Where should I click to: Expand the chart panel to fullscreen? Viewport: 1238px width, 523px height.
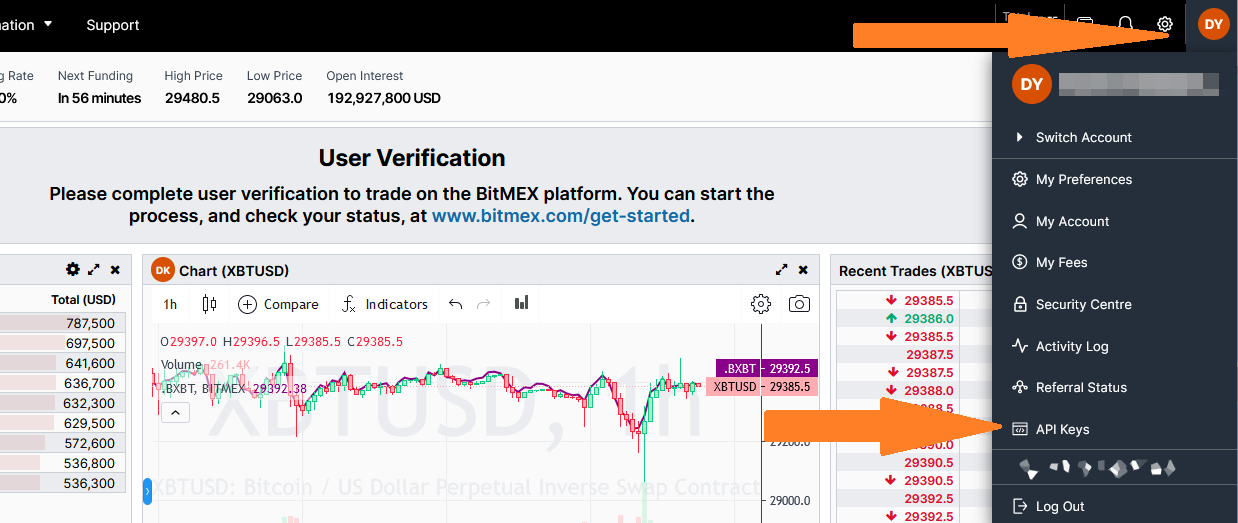[x=781, y=270]
